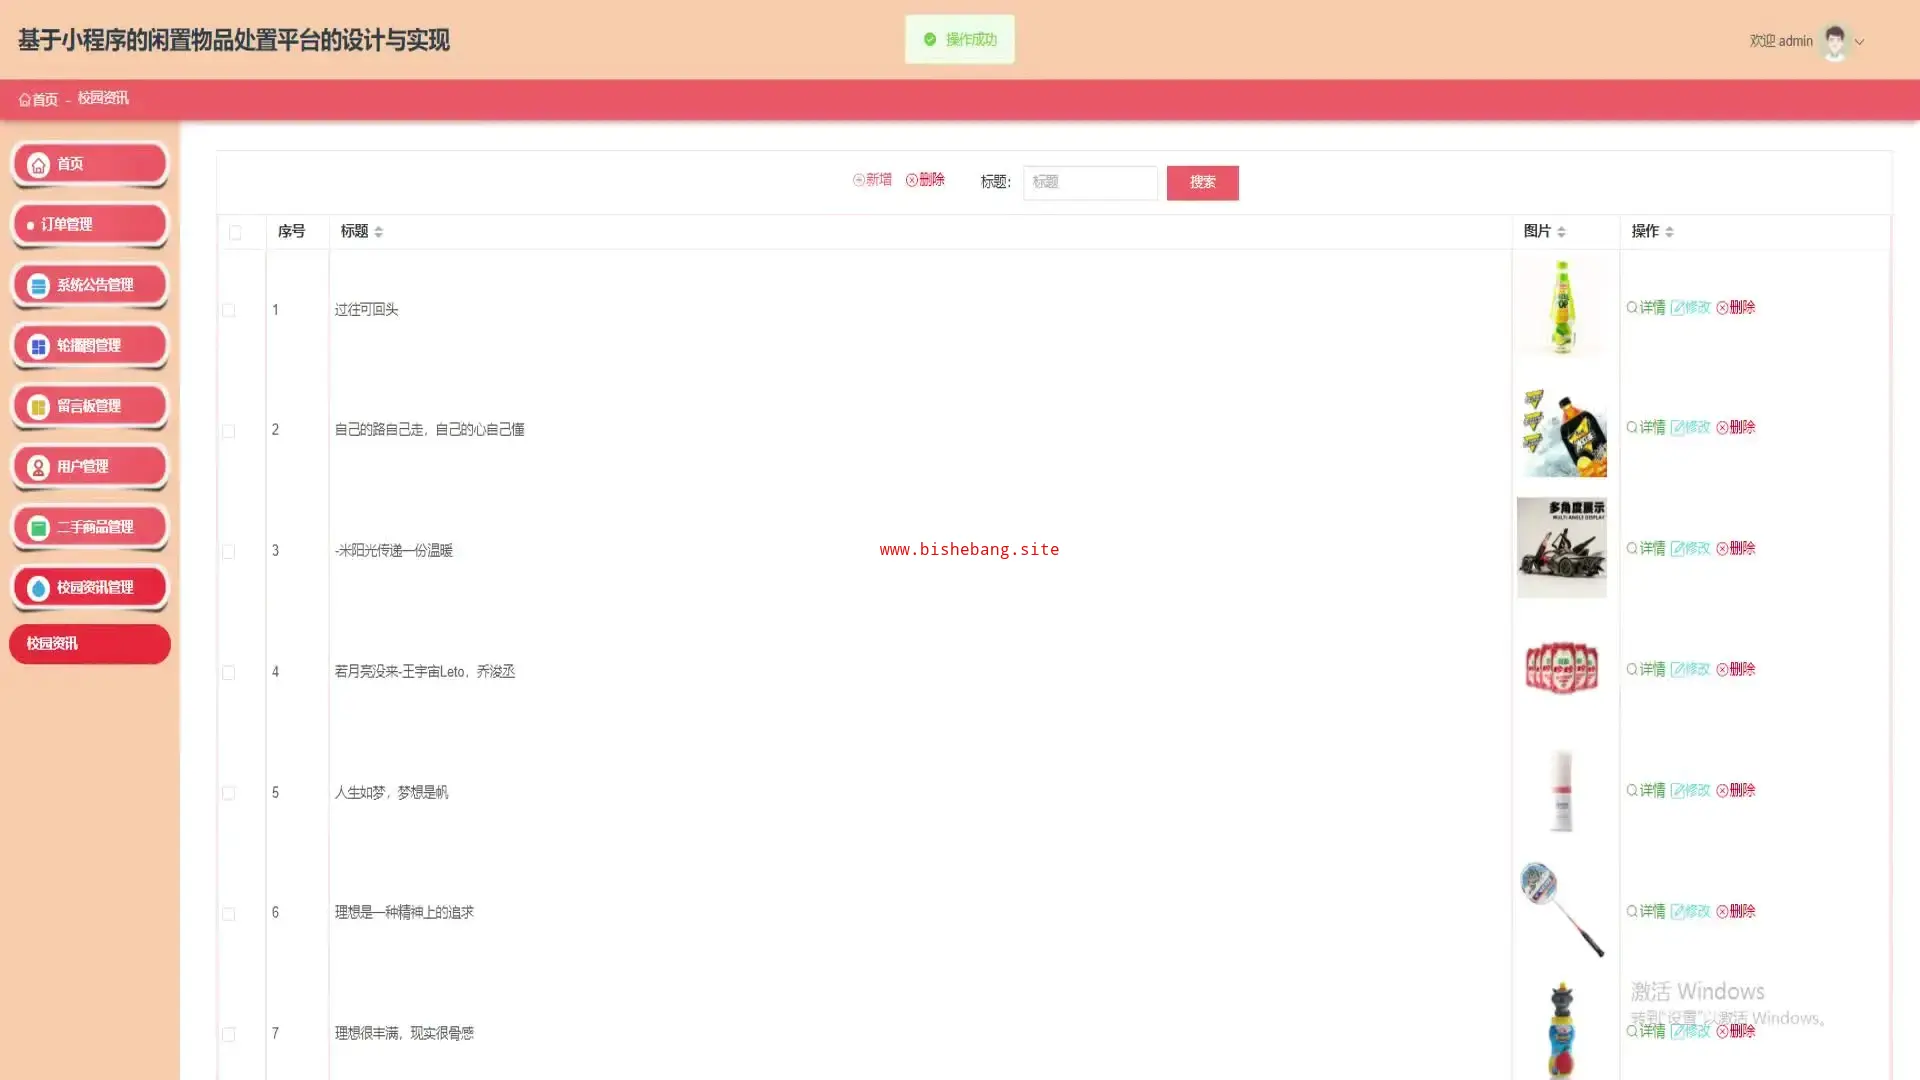This screenshot has height=1080, width=1920.
Task: Check the checkbox for row 4
Action: (x=229, y=672)
